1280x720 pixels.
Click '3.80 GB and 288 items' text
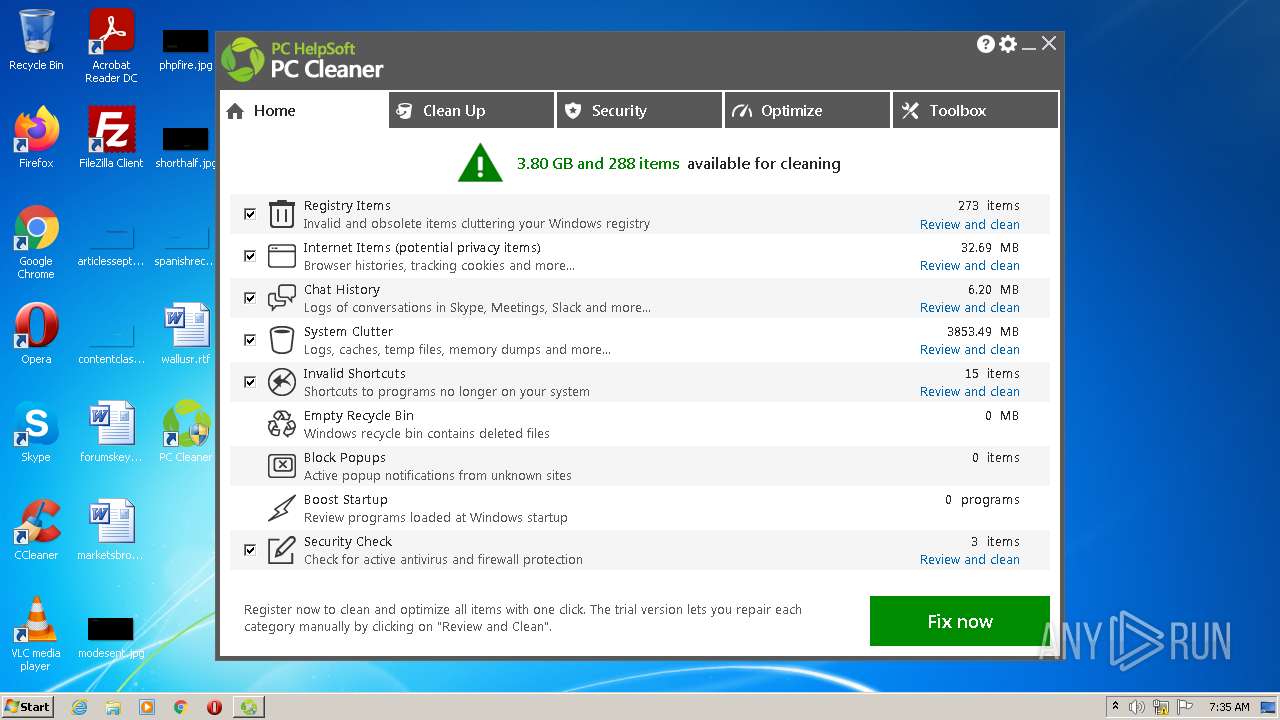coord(598,164)
